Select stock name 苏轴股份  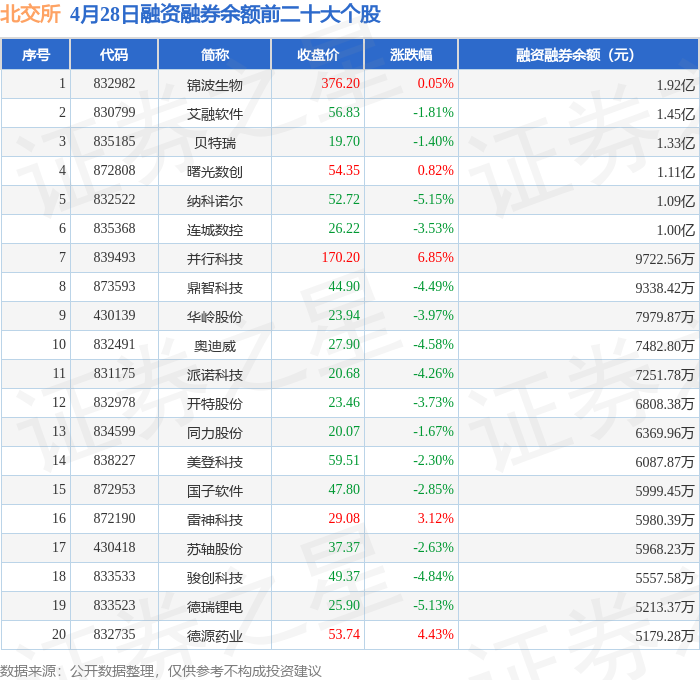(x=215, y=549)
